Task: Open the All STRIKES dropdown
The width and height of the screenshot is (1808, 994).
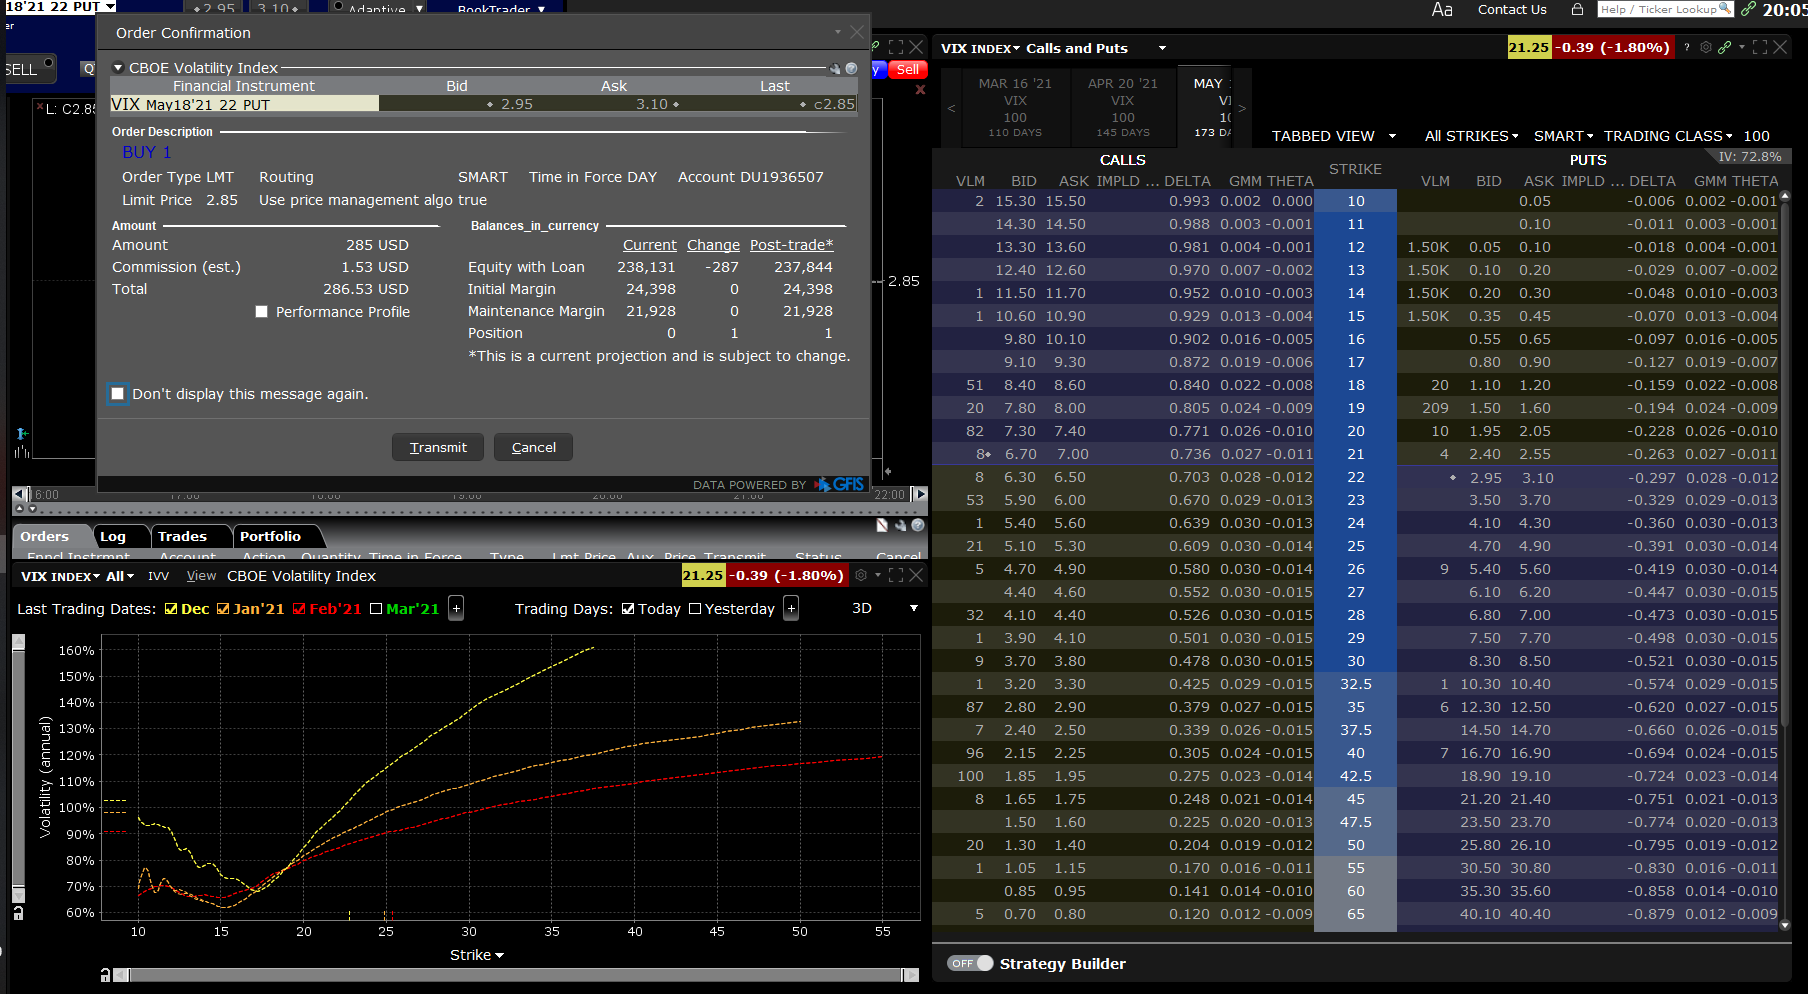Action: pyautogui.click(x=1471, y=136)
